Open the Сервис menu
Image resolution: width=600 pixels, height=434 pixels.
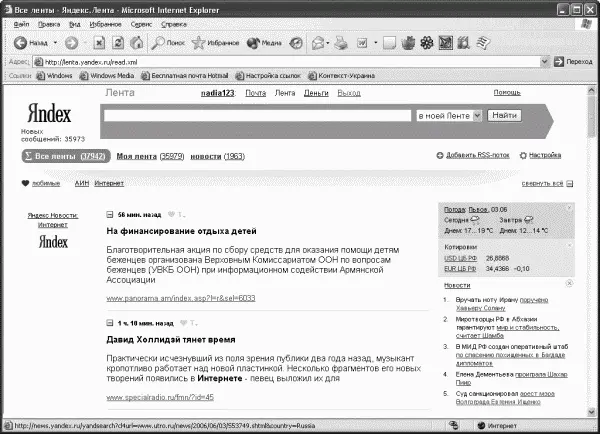[141, 24]
